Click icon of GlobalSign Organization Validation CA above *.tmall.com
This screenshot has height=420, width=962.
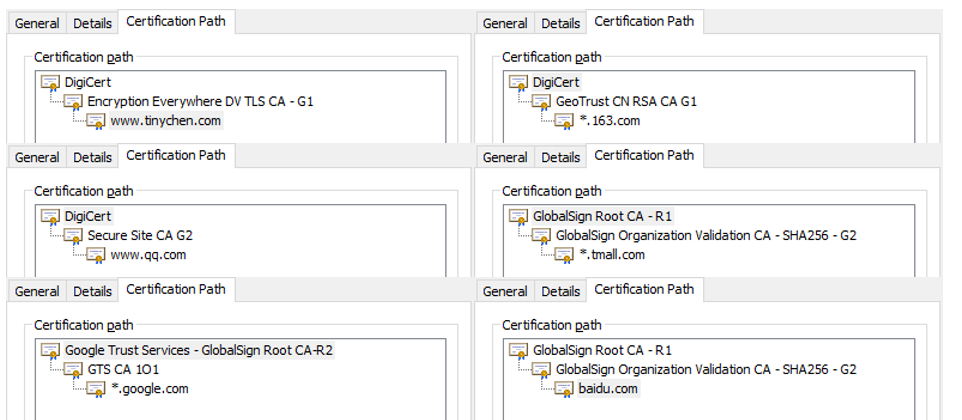tap(541, 235)
